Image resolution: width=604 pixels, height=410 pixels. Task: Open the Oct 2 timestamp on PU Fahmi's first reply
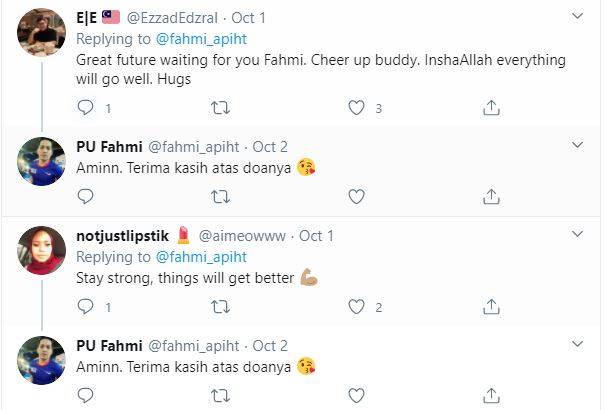[x=269, y=147]
